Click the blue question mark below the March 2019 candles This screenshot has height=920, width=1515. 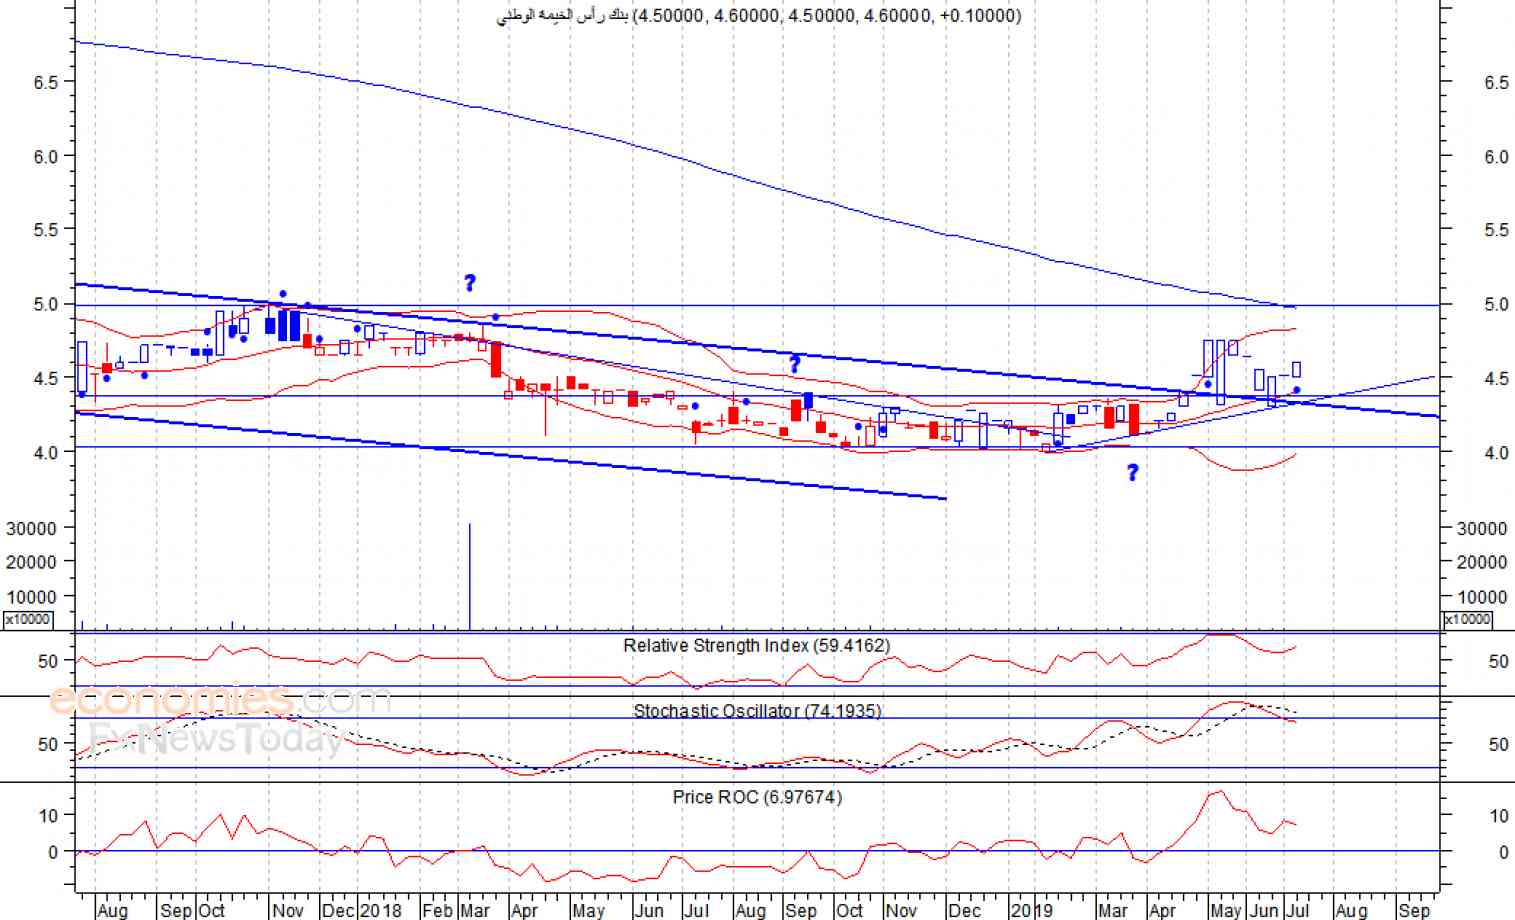[x=1133, y=472]
